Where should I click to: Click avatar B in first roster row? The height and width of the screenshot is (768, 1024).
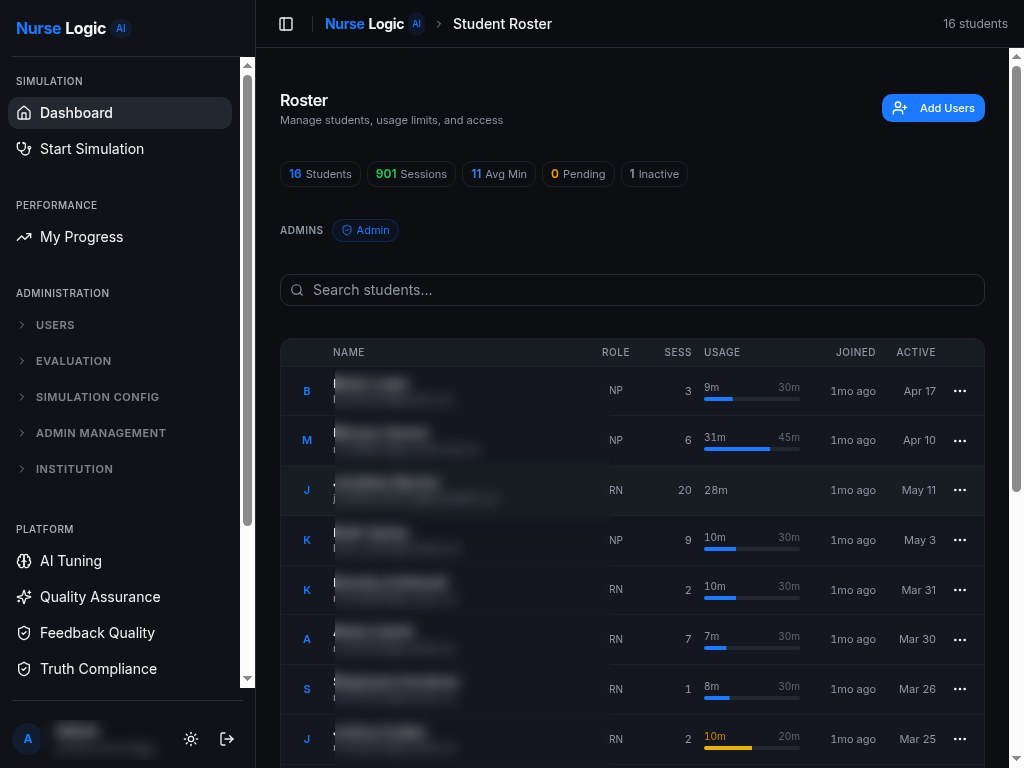tap(307, 391)
